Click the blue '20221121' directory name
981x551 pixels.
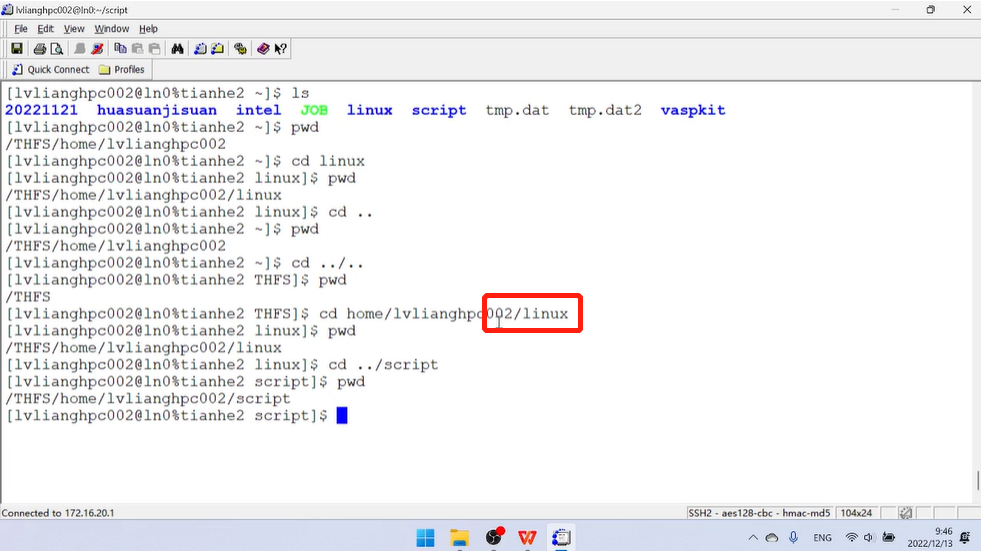click(41, 110)
